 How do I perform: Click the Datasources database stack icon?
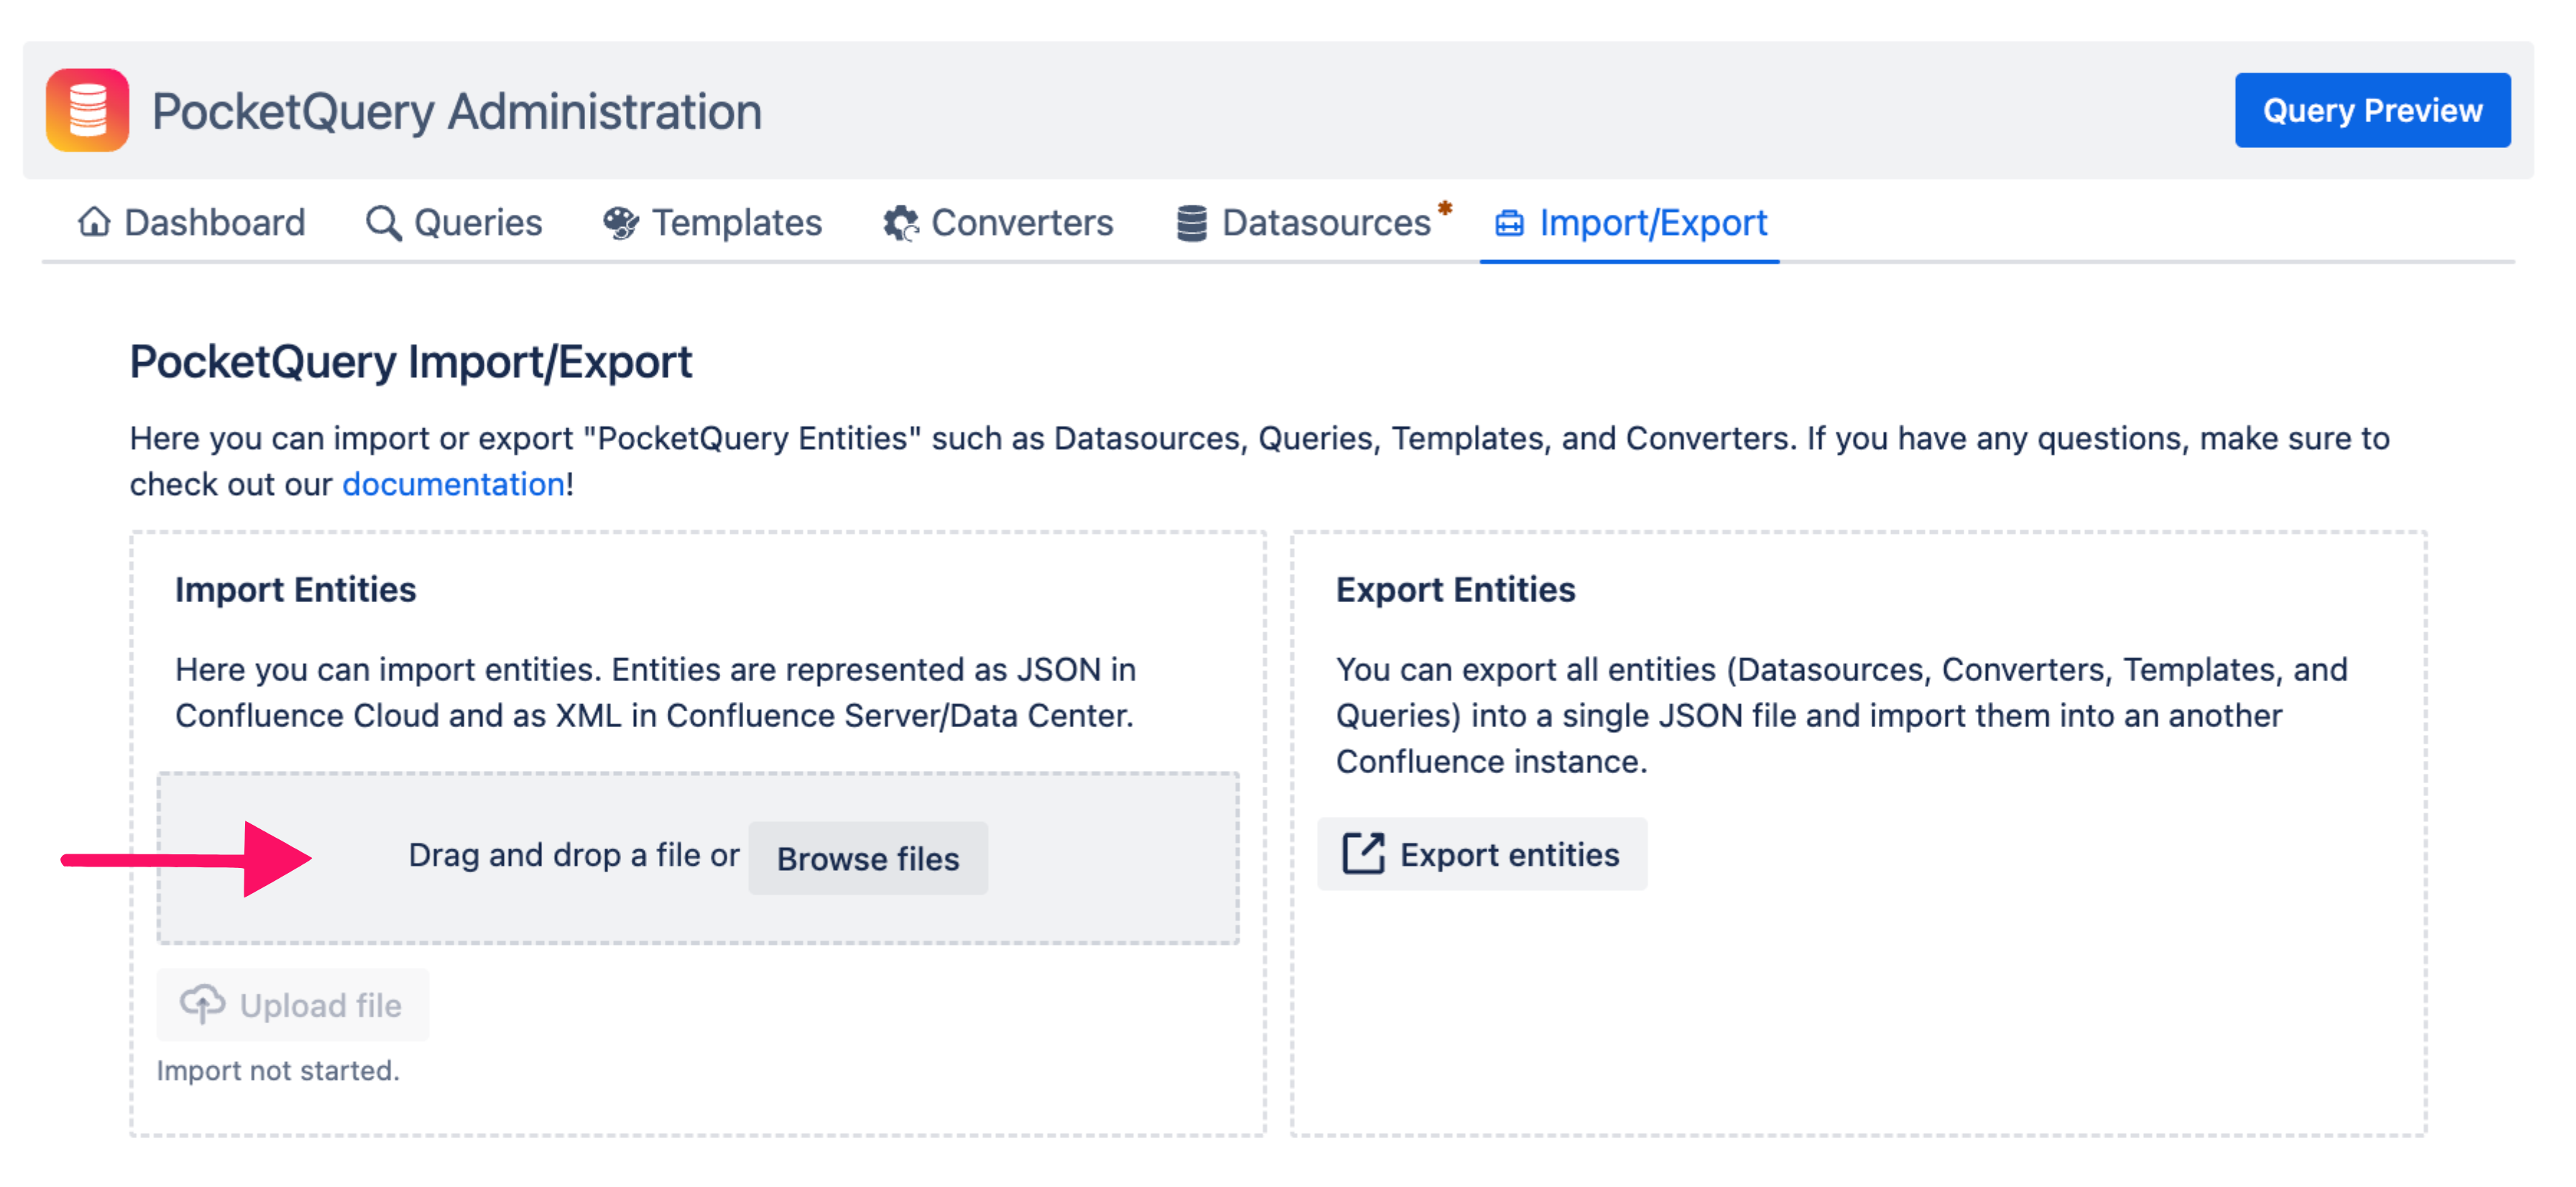point(1191,222)
